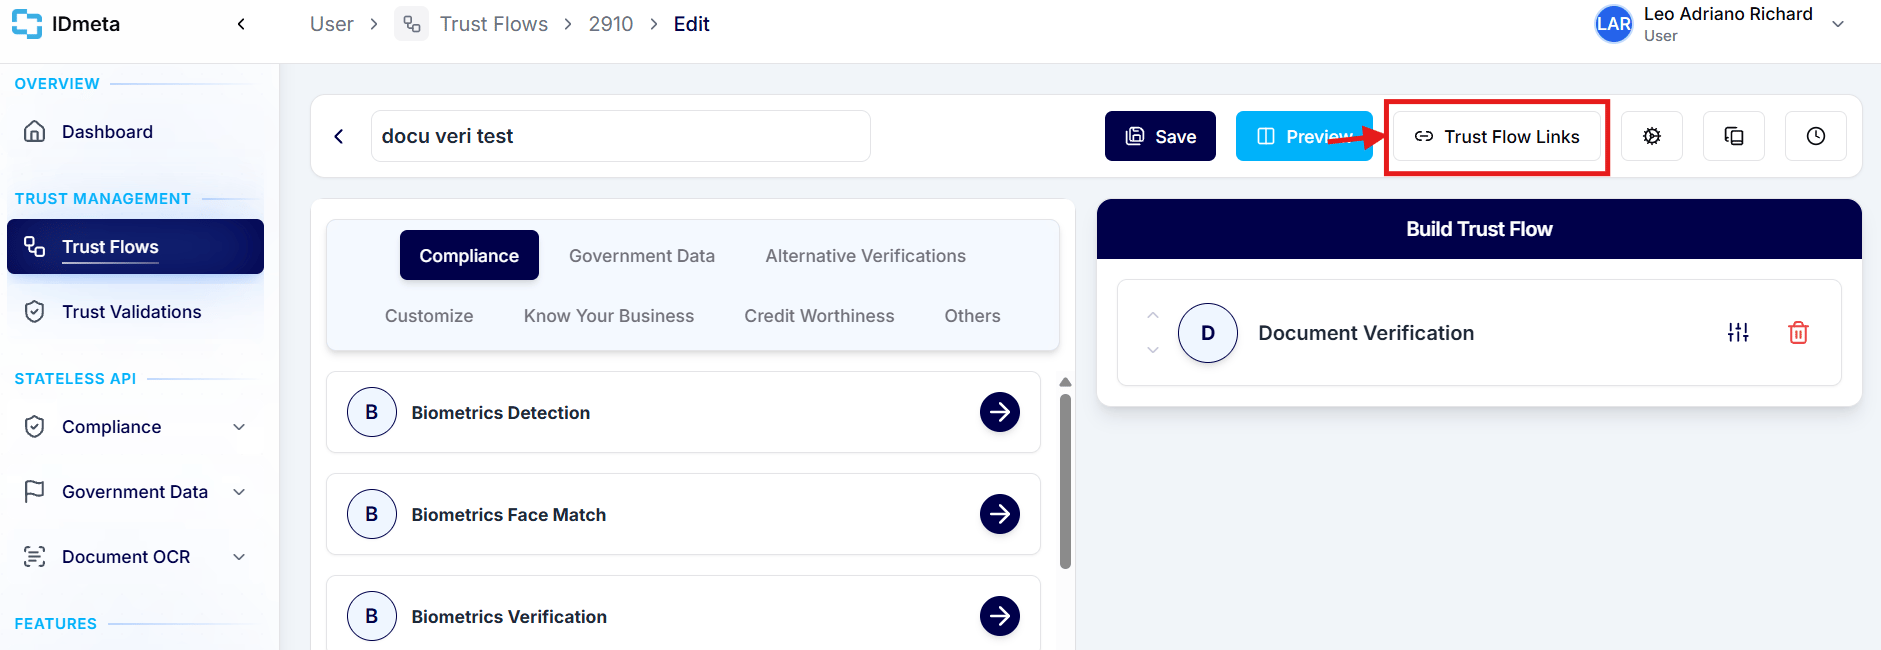Click the Preview button

[x=1304, y=136]
